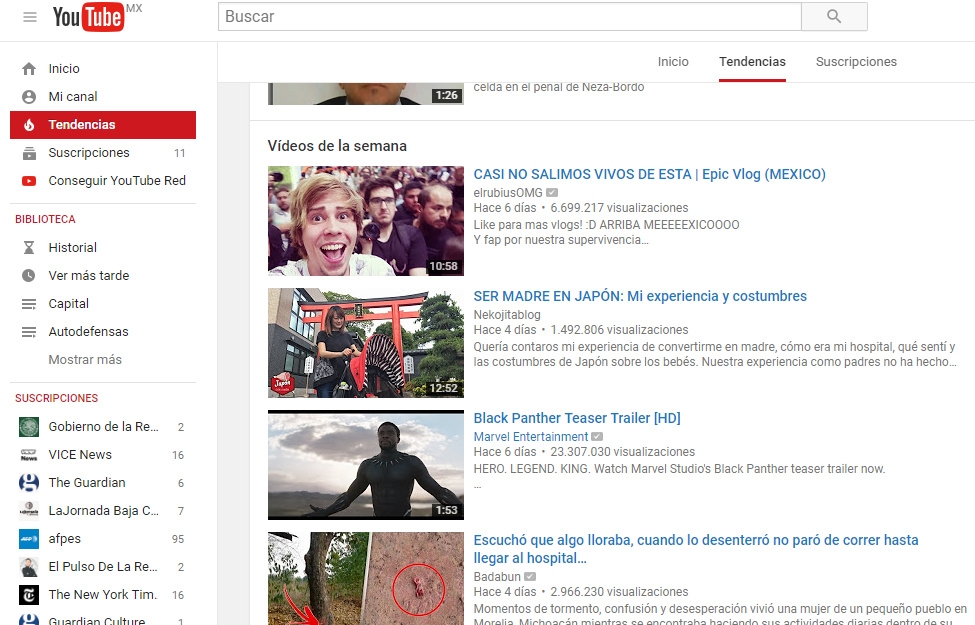The image size is (975, 625).
Task: Open SER MADRE EN JAPÓN video link
Action: click(639, 296)
